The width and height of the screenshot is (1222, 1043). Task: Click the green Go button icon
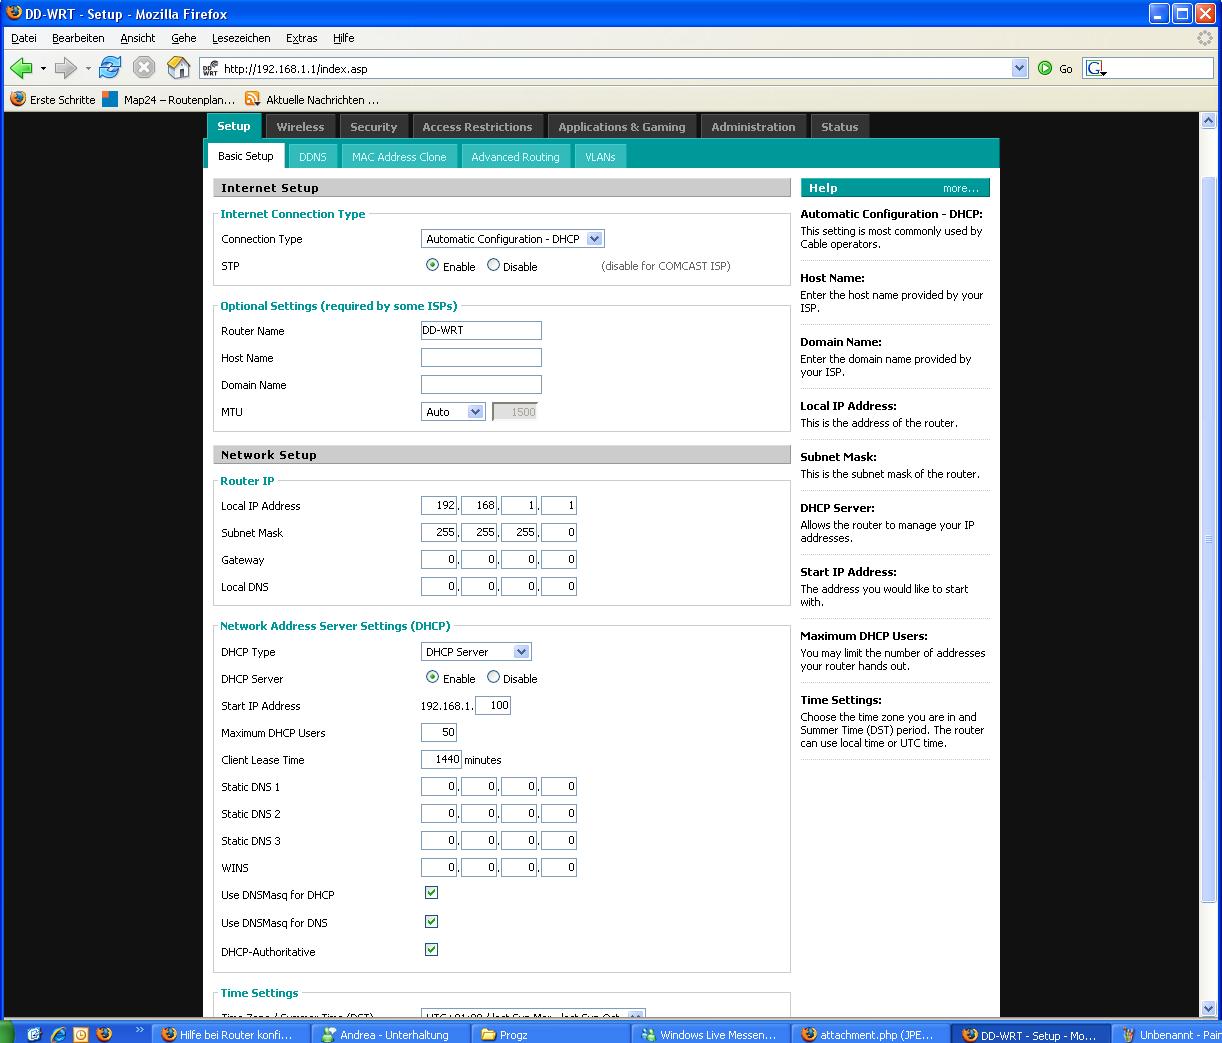click(x=1045, y=68)
